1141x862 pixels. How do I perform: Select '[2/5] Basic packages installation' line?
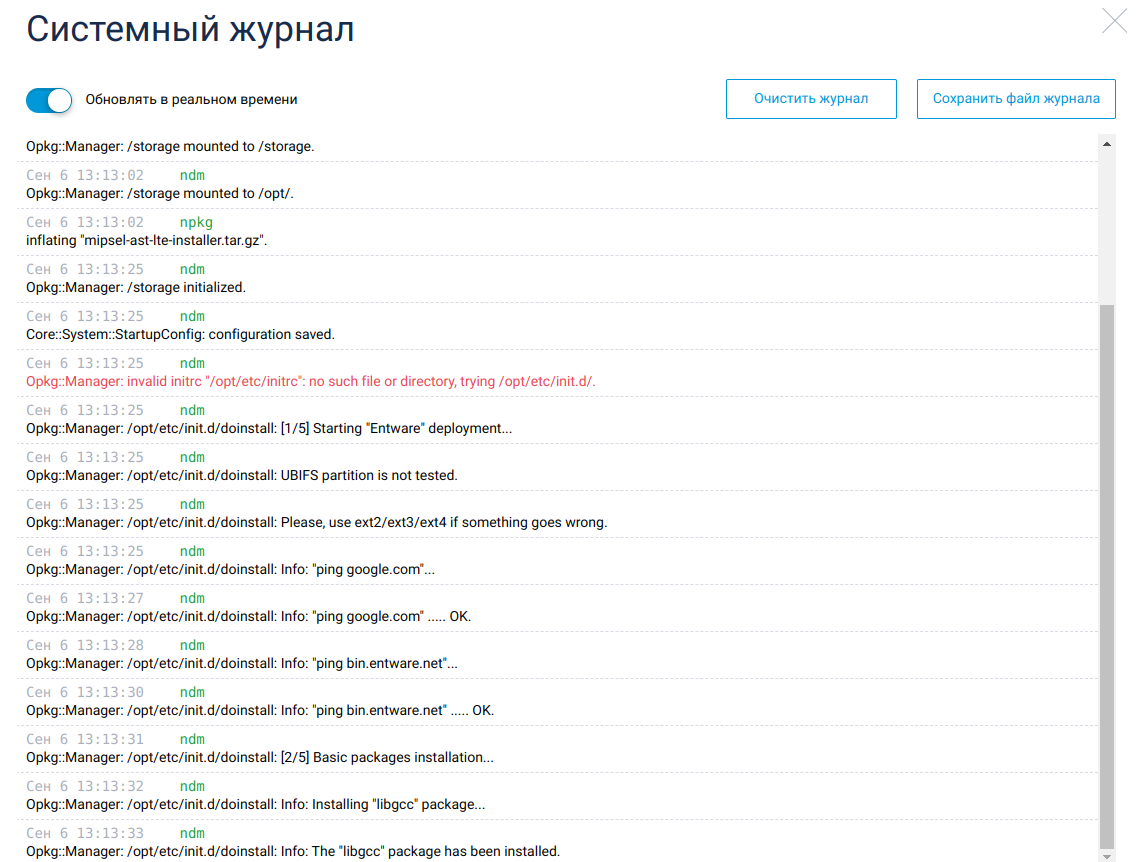260,757
